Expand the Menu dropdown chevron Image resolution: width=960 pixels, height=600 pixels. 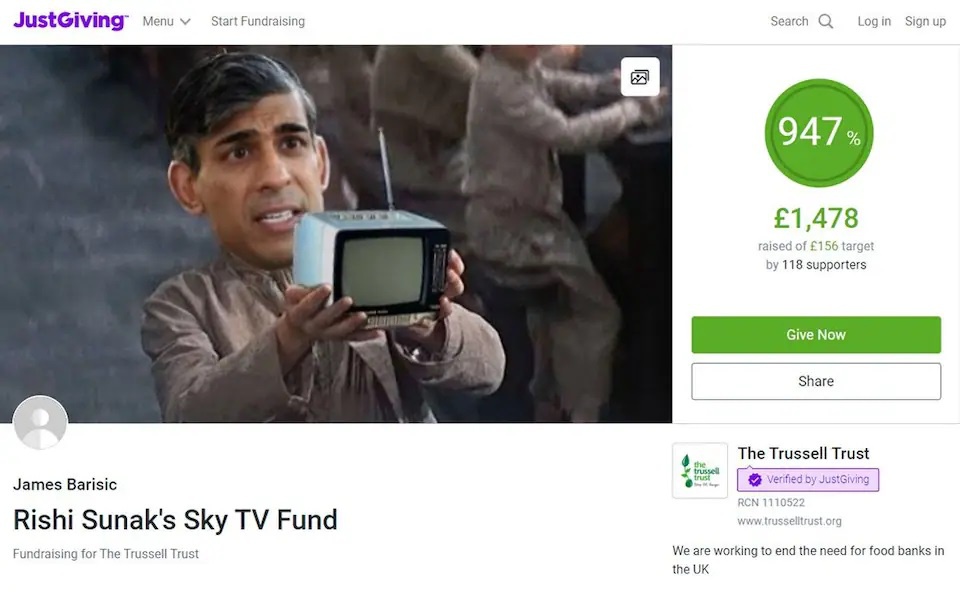(185, 21)
